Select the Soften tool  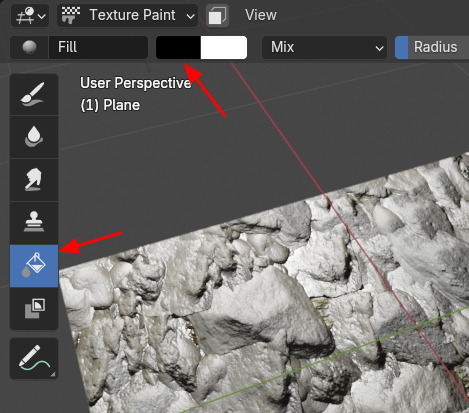[34, 137]
